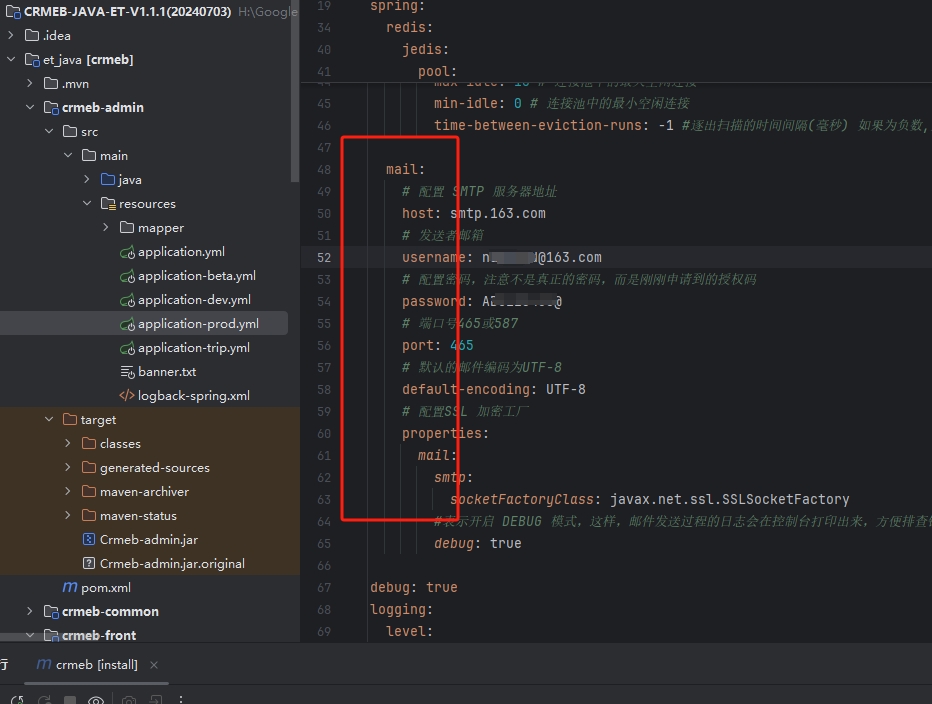Screen dimensions: 932x704
Task: Select application-dev.yml file
Action: click(x=194, y=300)
